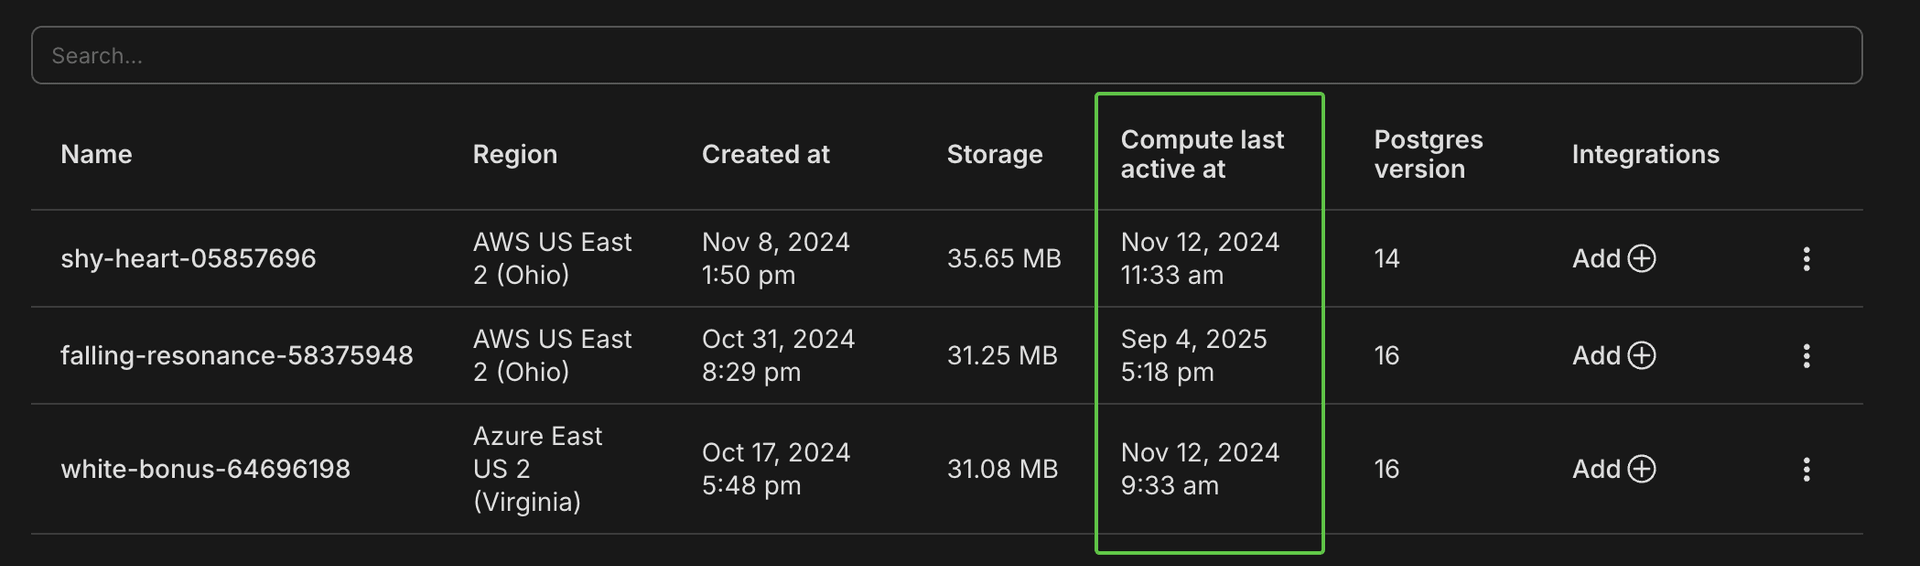
Task: Open more options menu for shy-heart-05857696
Action: [1806, 258]
